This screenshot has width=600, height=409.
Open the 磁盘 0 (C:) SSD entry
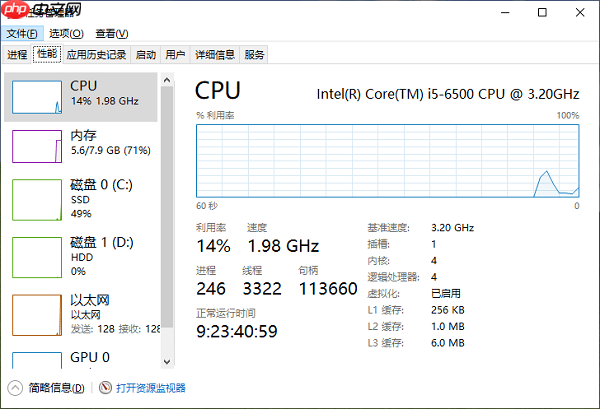point(81,199)
